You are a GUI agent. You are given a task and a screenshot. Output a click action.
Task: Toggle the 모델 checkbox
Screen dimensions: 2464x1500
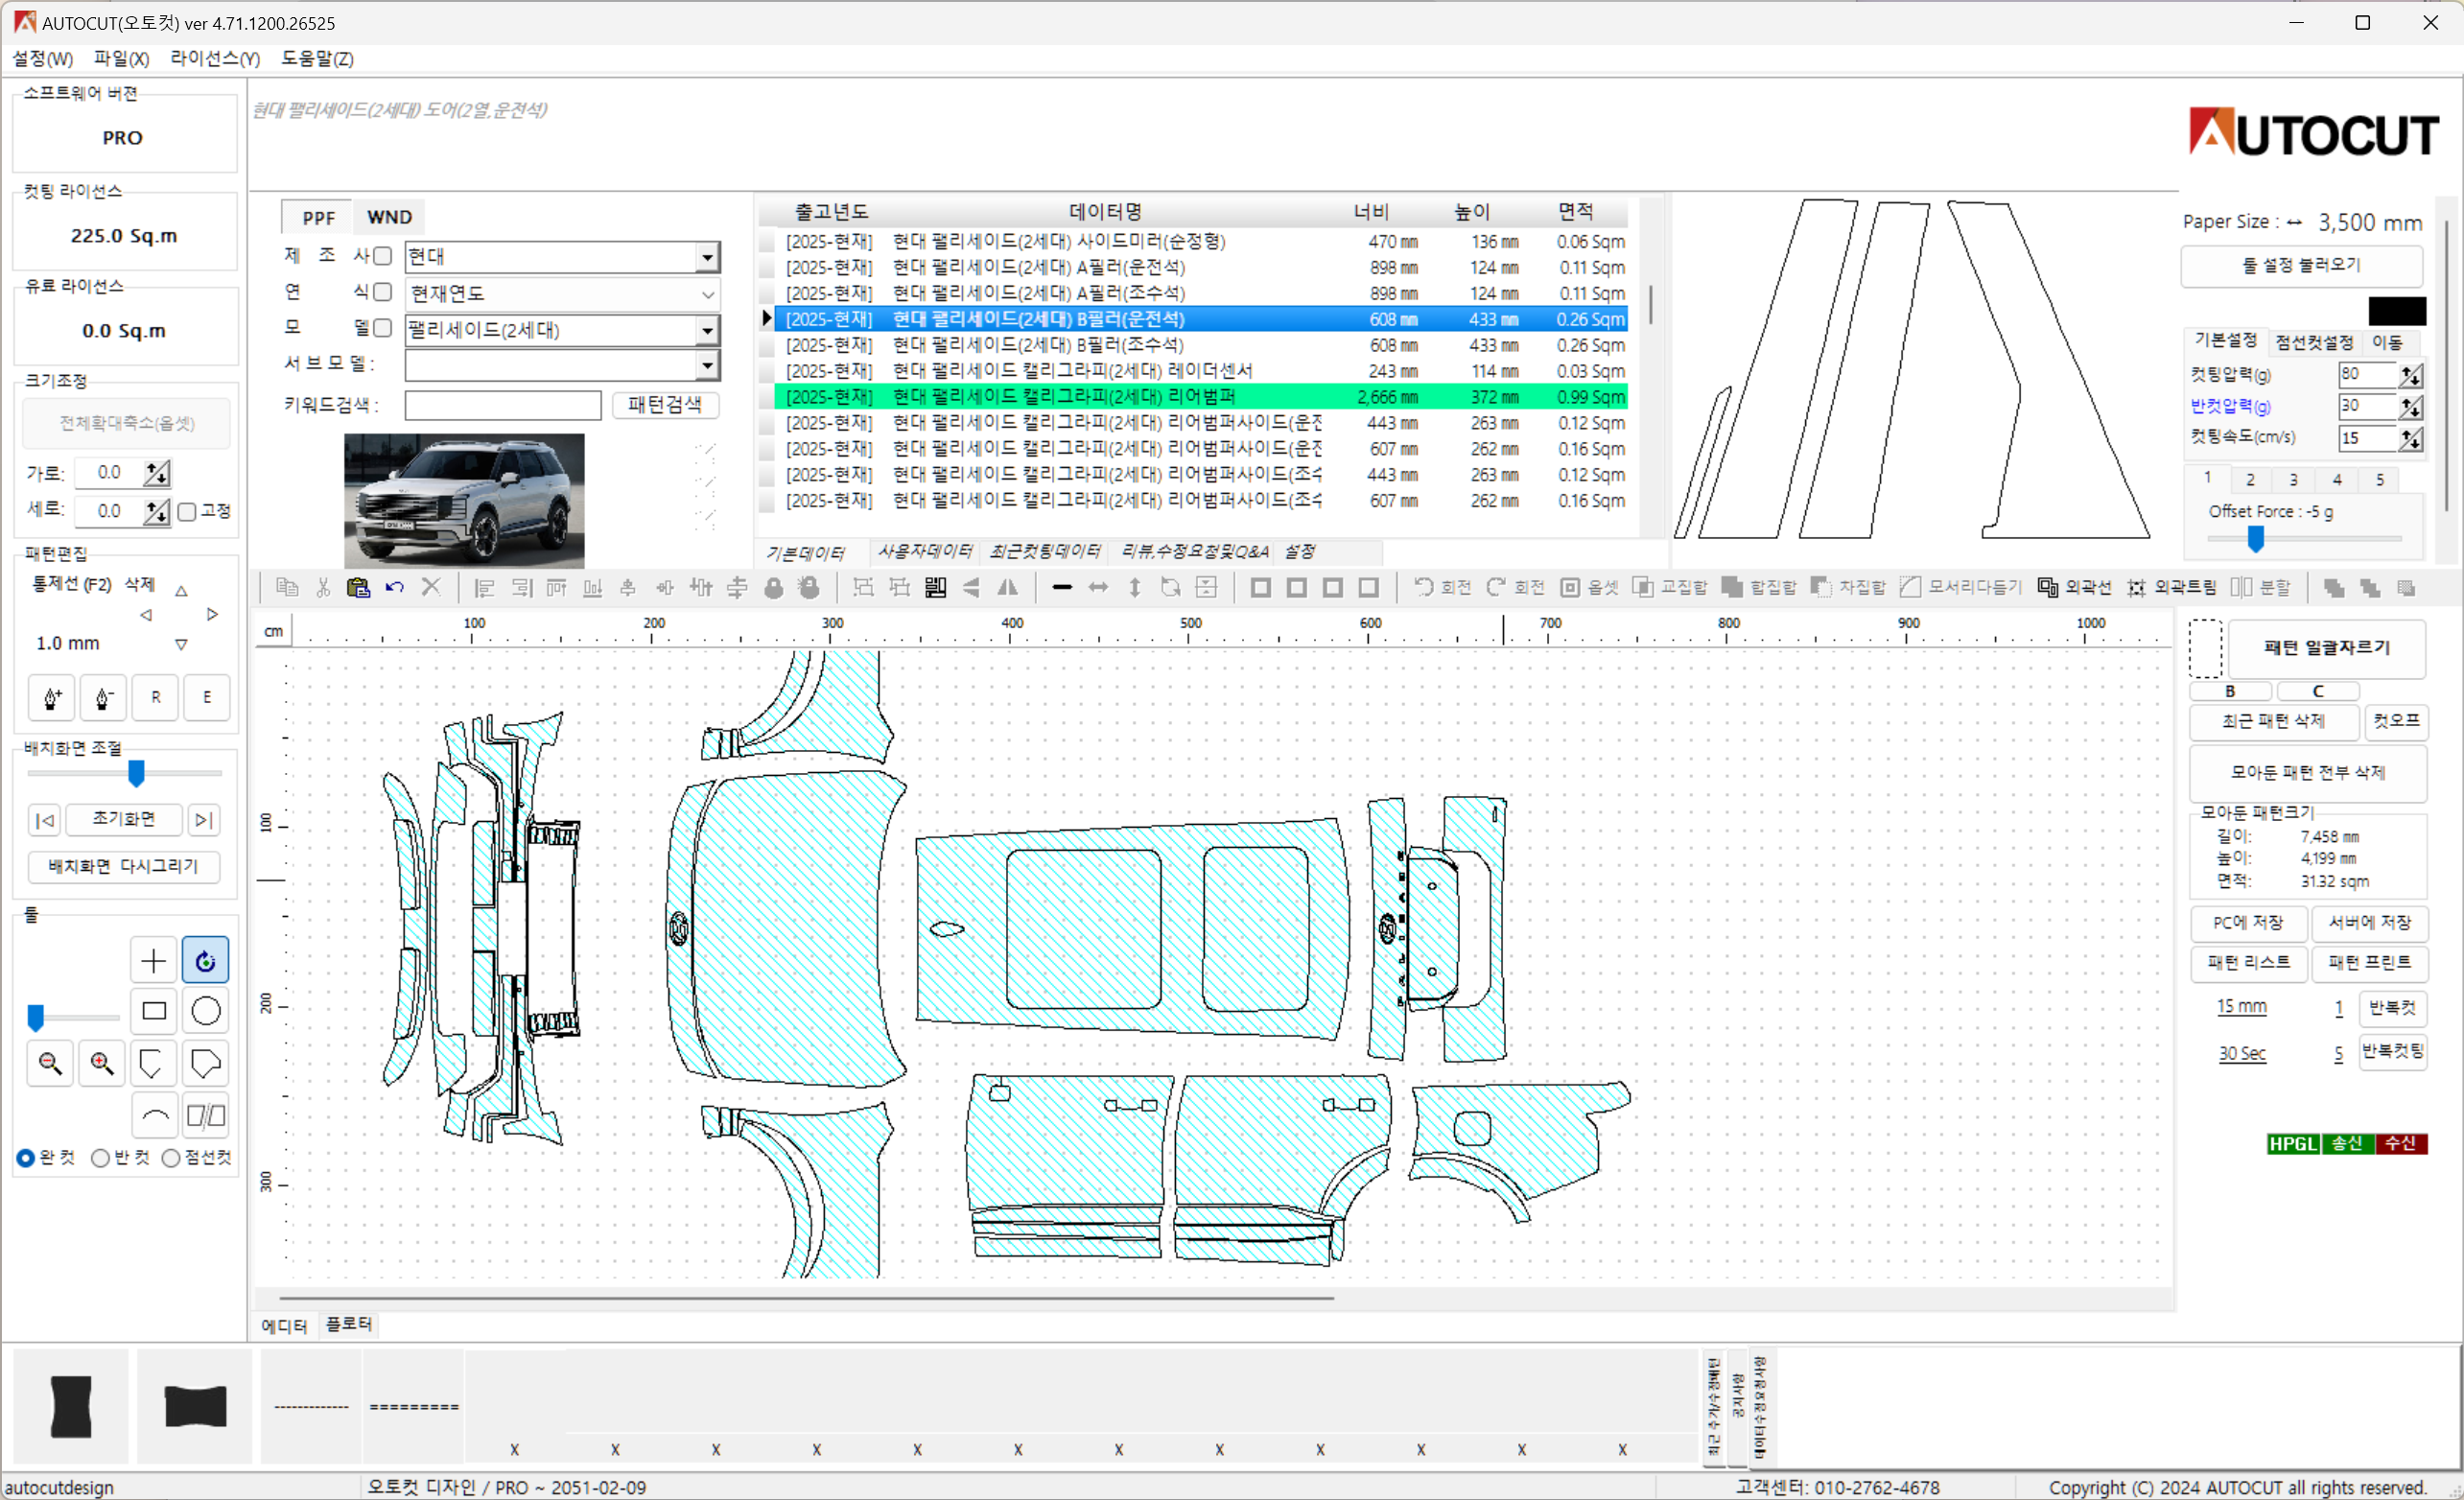pyautogui.click(x=382, y=328)
